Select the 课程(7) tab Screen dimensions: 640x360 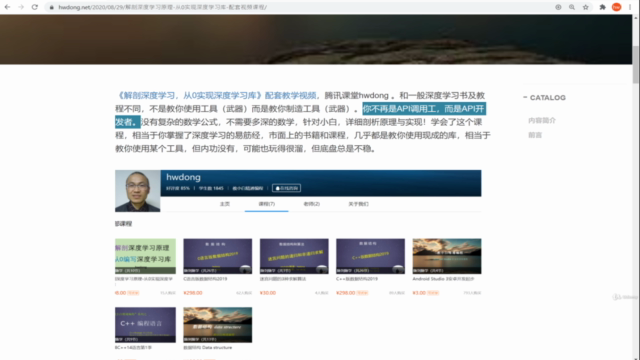(x=267, y=204)
